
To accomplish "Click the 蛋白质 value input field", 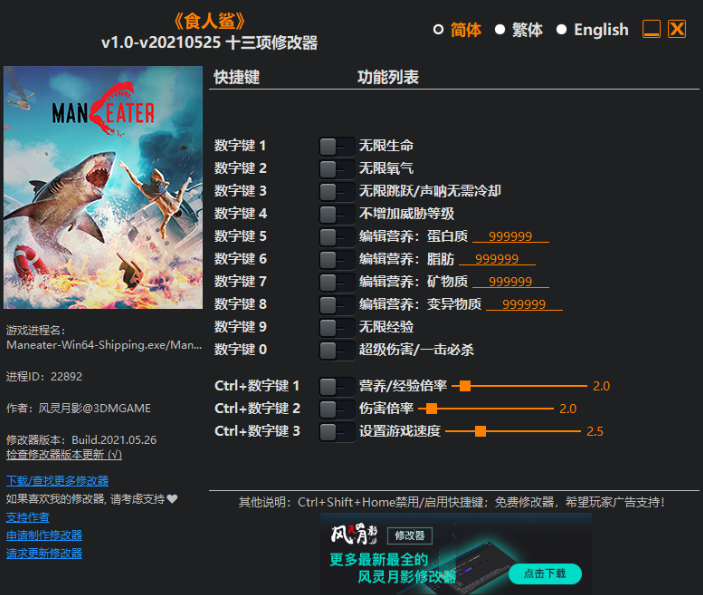I will (511, 236).
